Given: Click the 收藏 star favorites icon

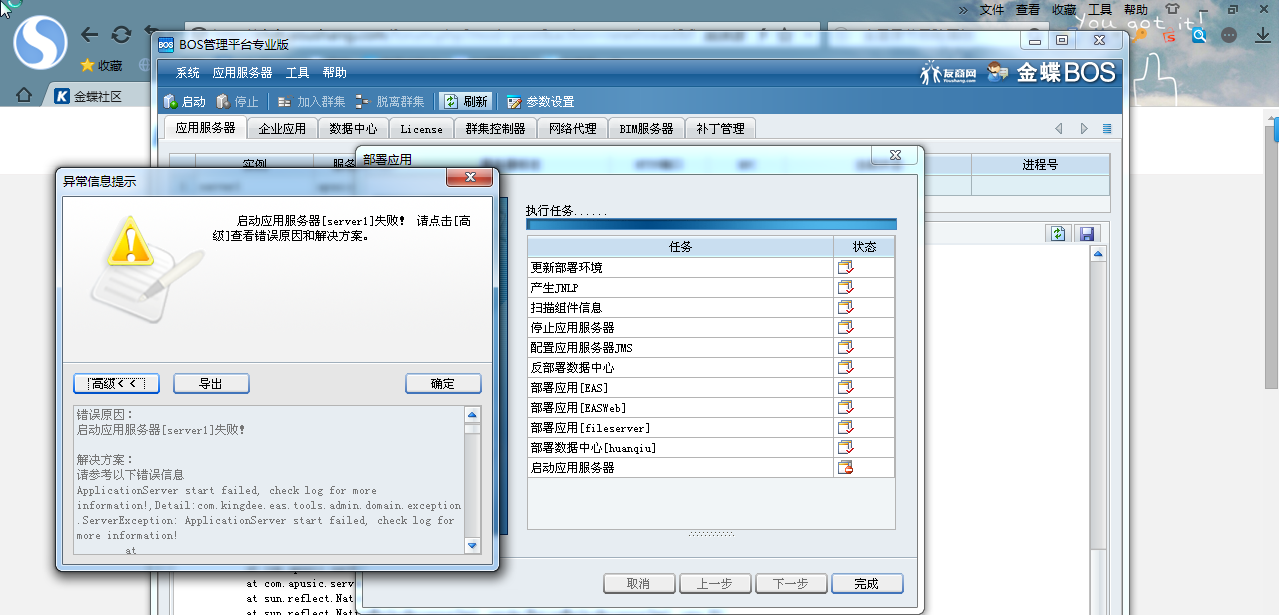Looking at the screenshot, I should (87, 66).
